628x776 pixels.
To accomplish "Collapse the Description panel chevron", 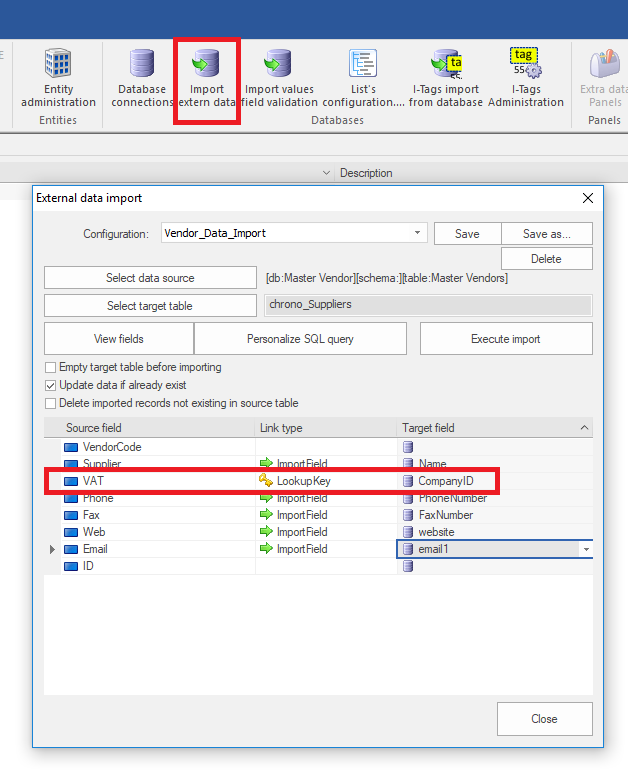I will tap(326, 173).
